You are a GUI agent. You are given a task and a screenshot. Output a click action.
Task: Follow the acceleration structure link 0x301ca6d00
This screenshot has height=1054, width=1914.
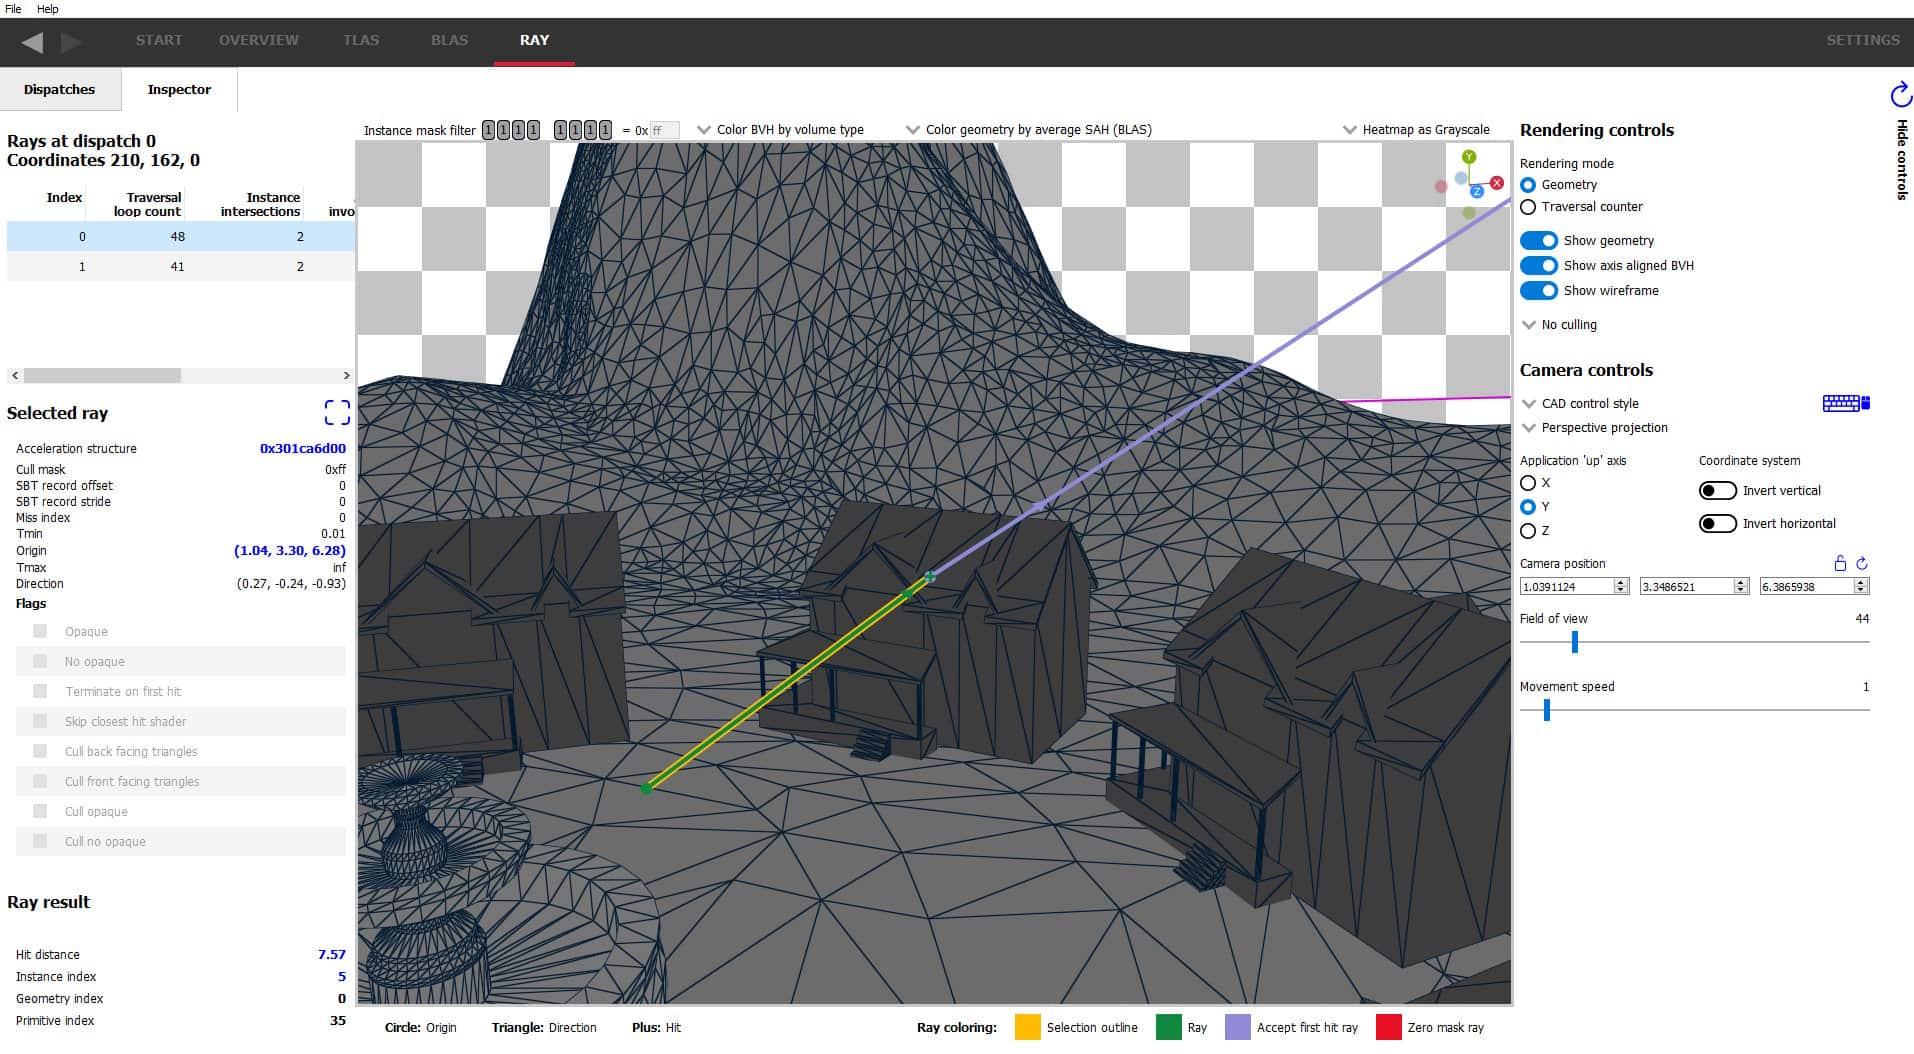[x=302, y=448]
